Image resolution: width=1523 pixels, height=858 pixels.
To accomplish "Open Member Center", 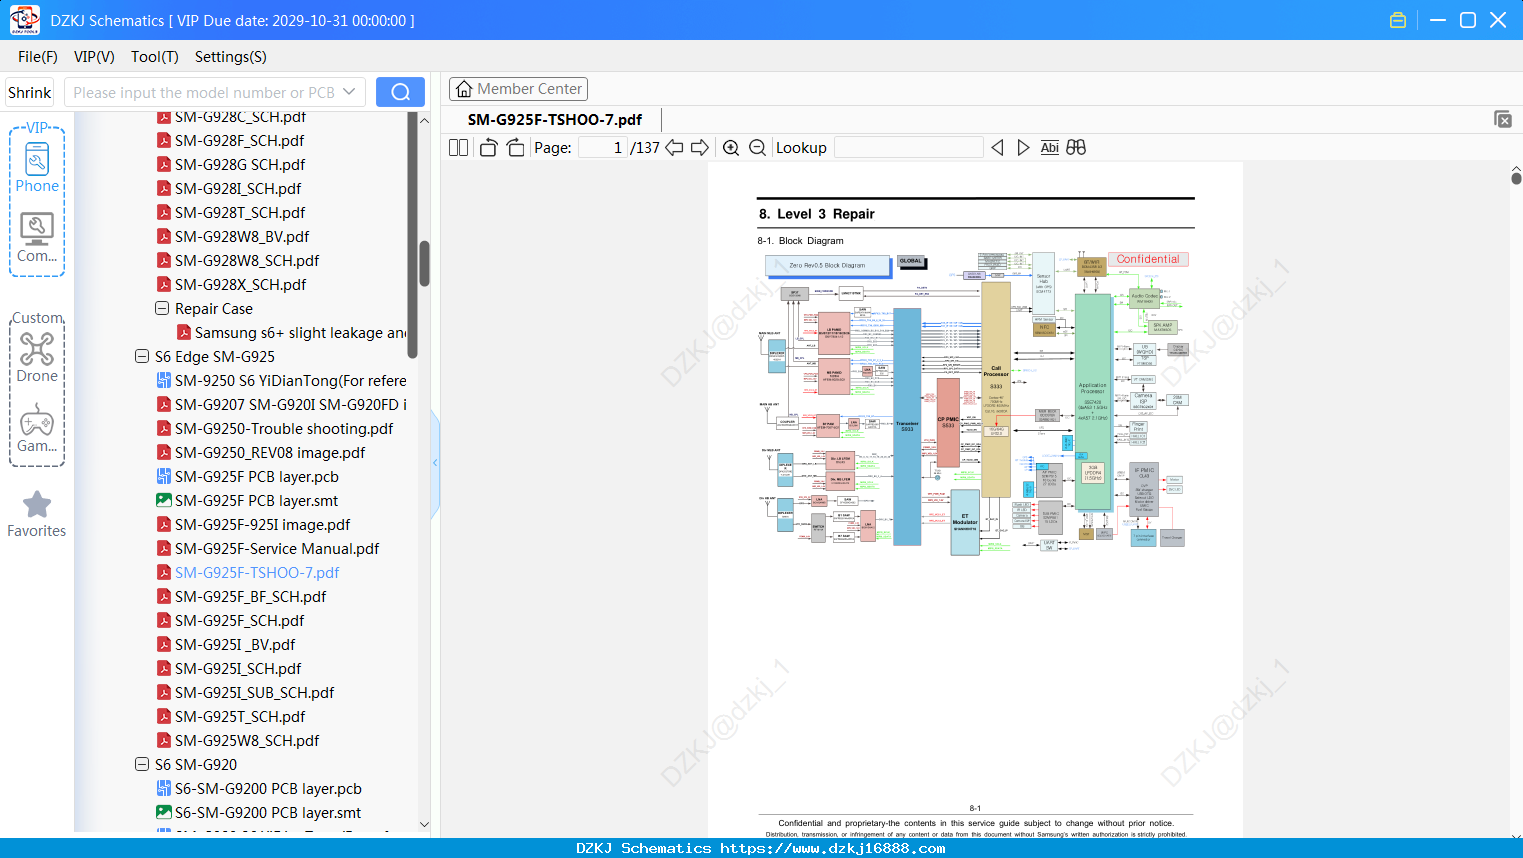I will pos(518,89).
